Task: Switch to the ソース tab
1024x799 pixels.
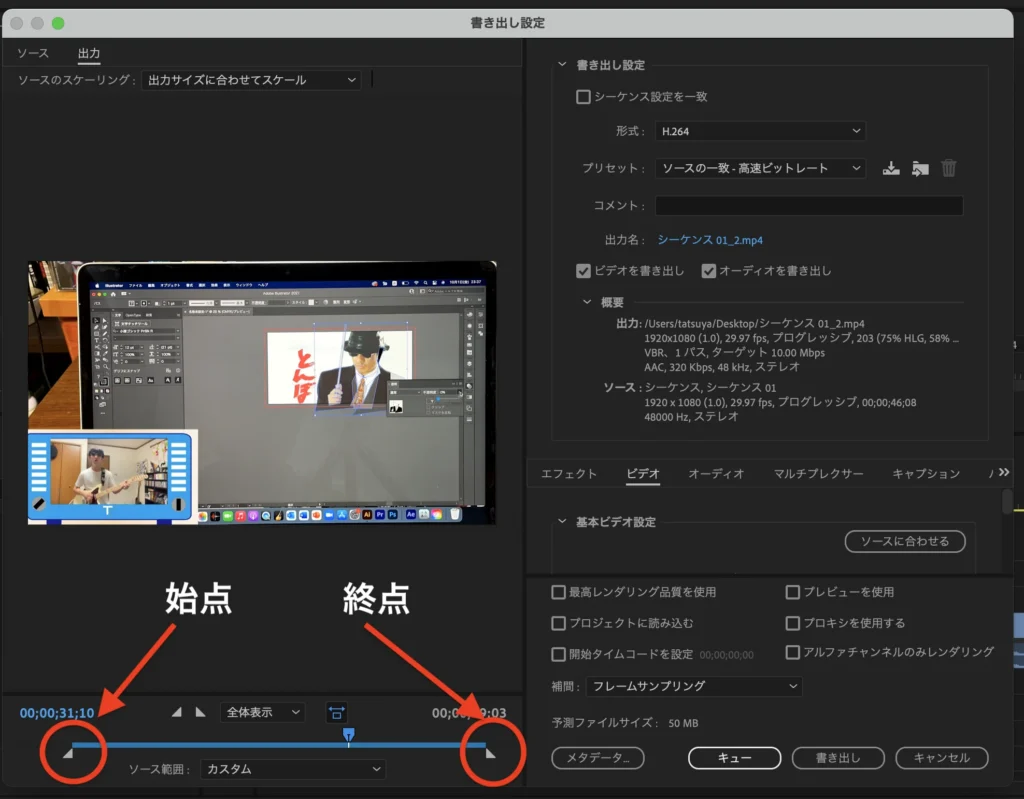Action: tap(33, 53)
